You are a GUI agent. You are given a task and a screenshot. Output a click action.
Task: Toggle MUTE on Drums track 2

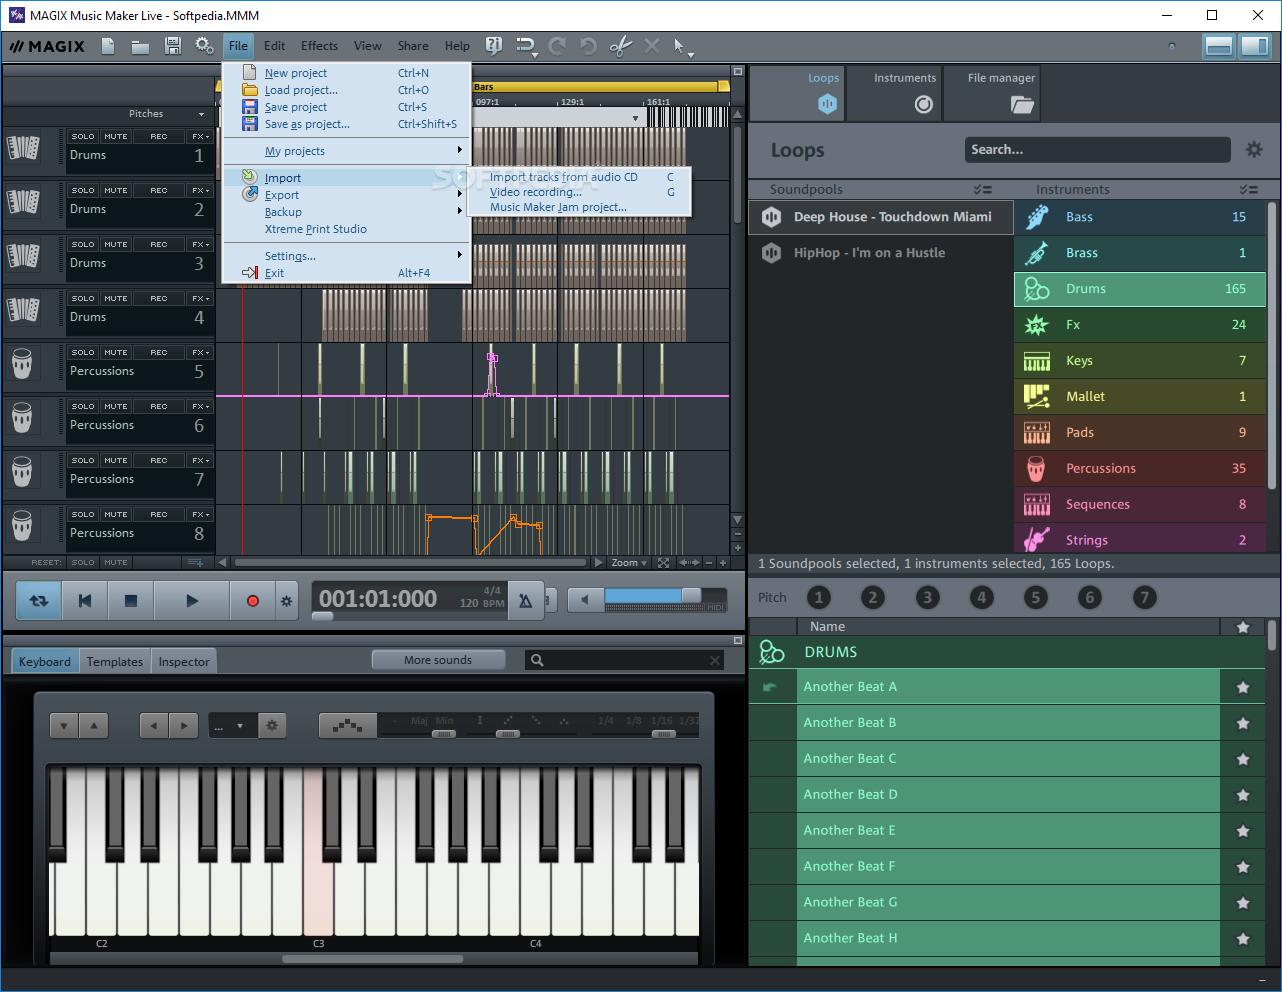click(116, 191)
